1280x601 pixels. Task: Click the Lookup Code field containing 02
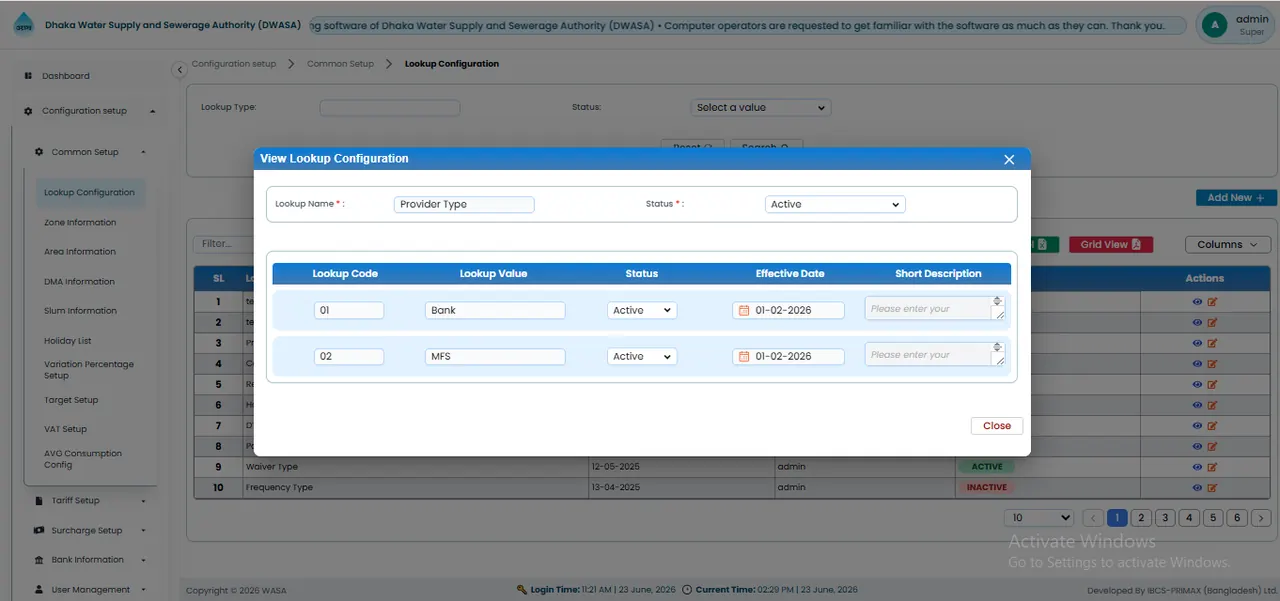[349, 357]
